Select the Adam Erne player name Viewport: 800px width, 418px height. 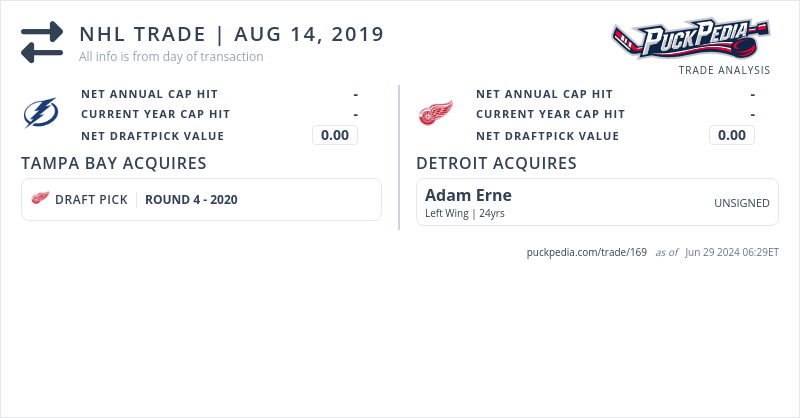click(468, 195)
